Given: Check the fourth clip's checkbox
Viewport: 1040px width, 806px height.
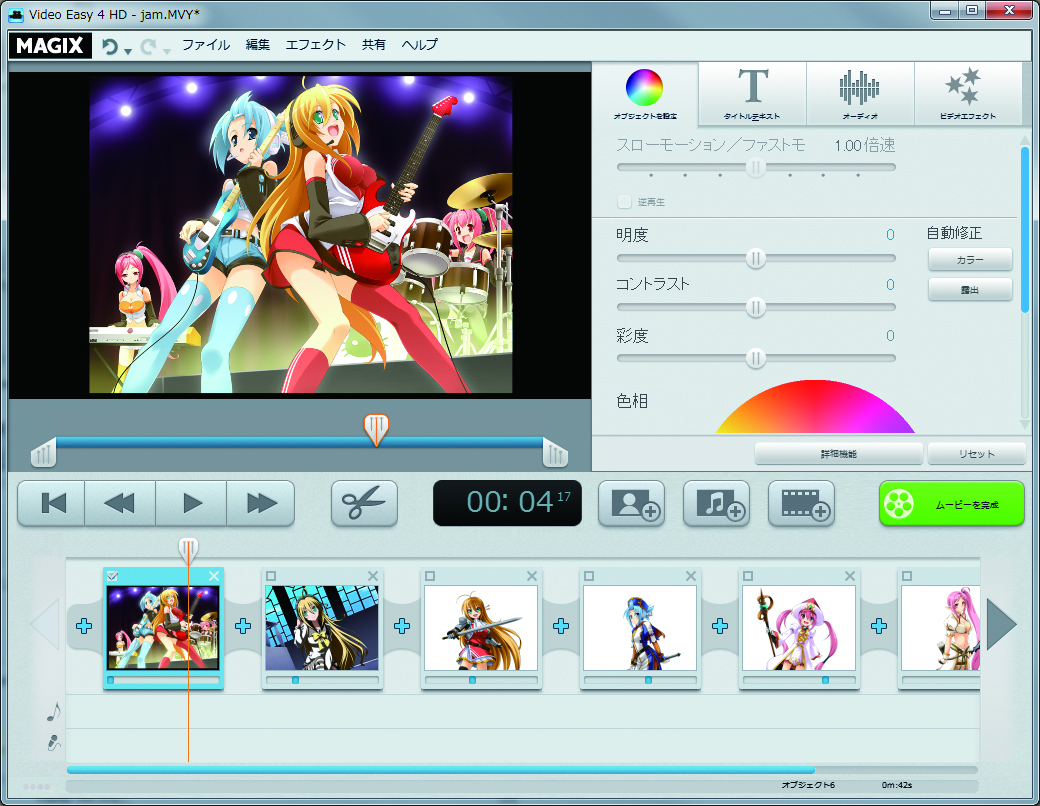Looking at the screenshot, I should (589, 576).
